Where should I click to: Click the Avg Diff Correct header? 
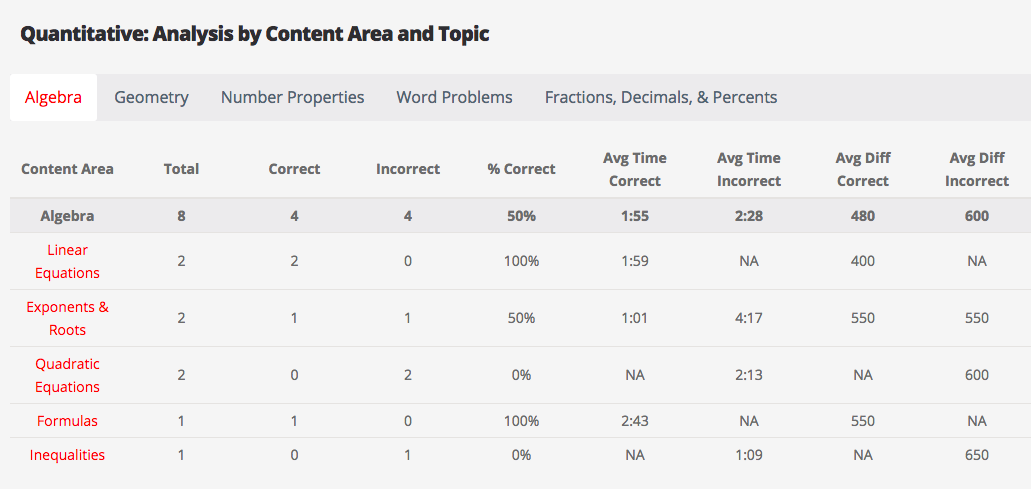(862, 169)
